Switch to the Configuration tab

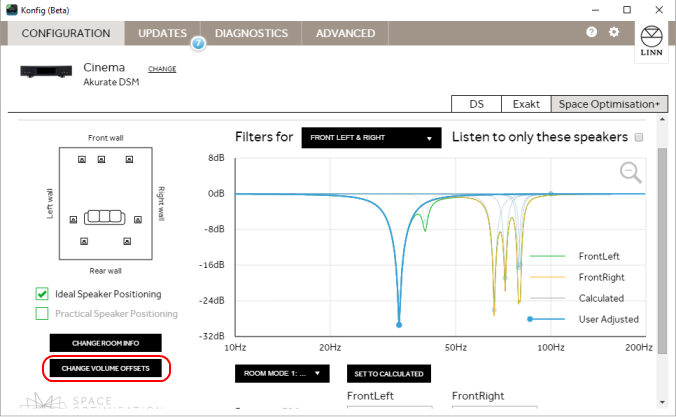pyautogui.click(x=66, y=33)
